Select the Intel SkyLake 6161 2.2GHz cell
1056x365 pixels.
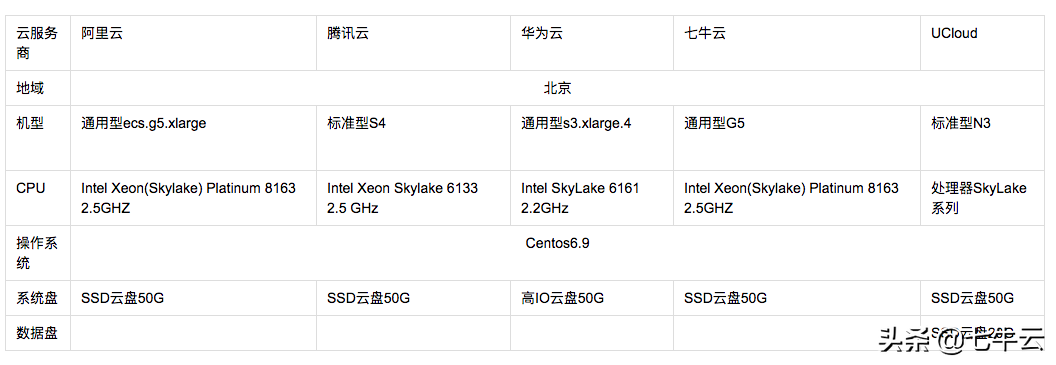[592, 198]
